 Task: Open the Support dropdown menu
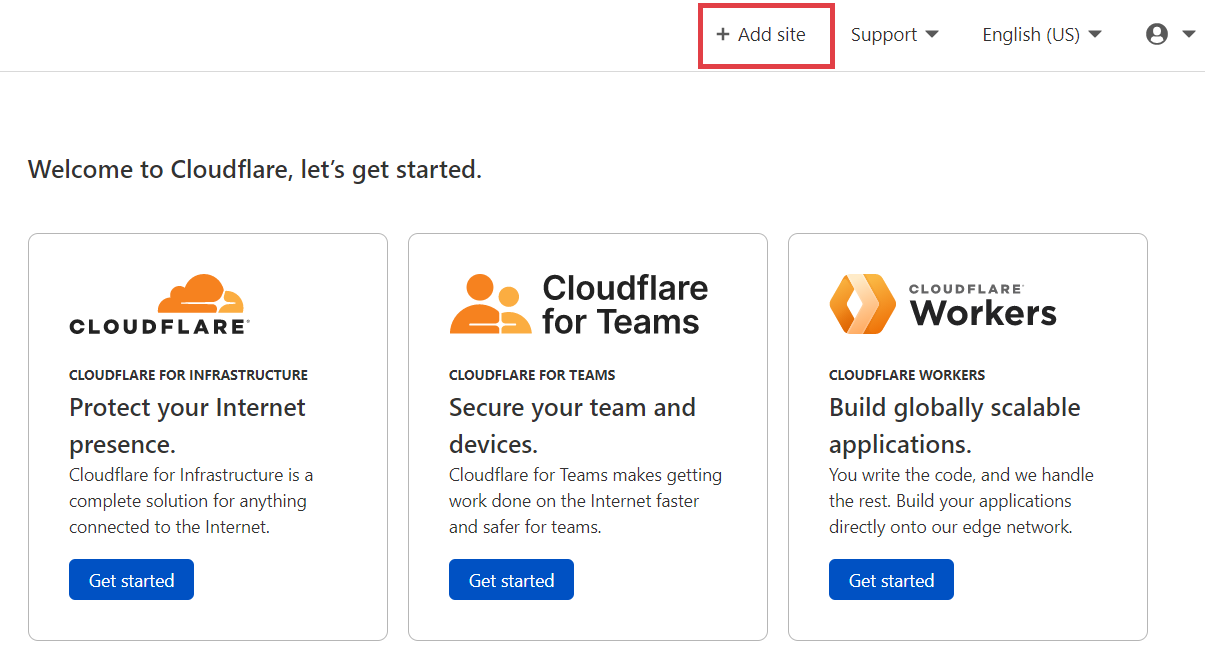pos(894,35)
